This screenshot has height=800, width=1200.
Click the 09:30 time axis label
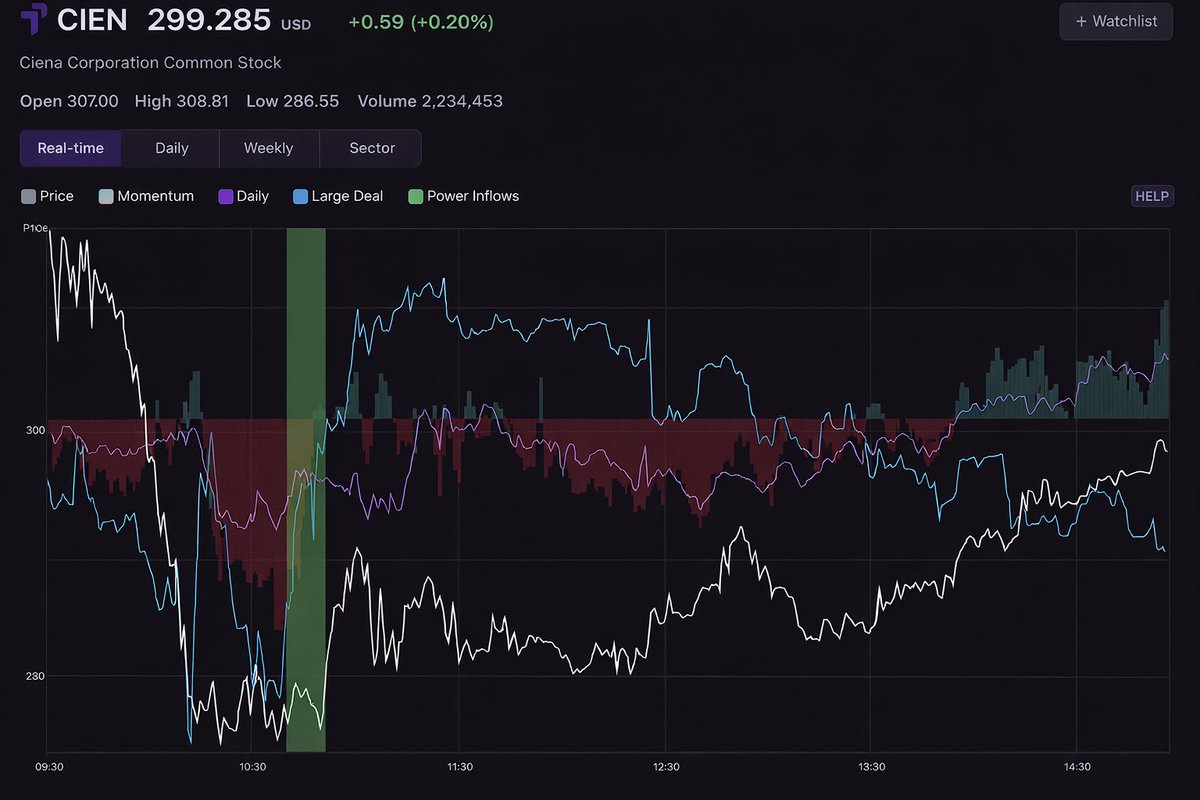pos(48,766)
